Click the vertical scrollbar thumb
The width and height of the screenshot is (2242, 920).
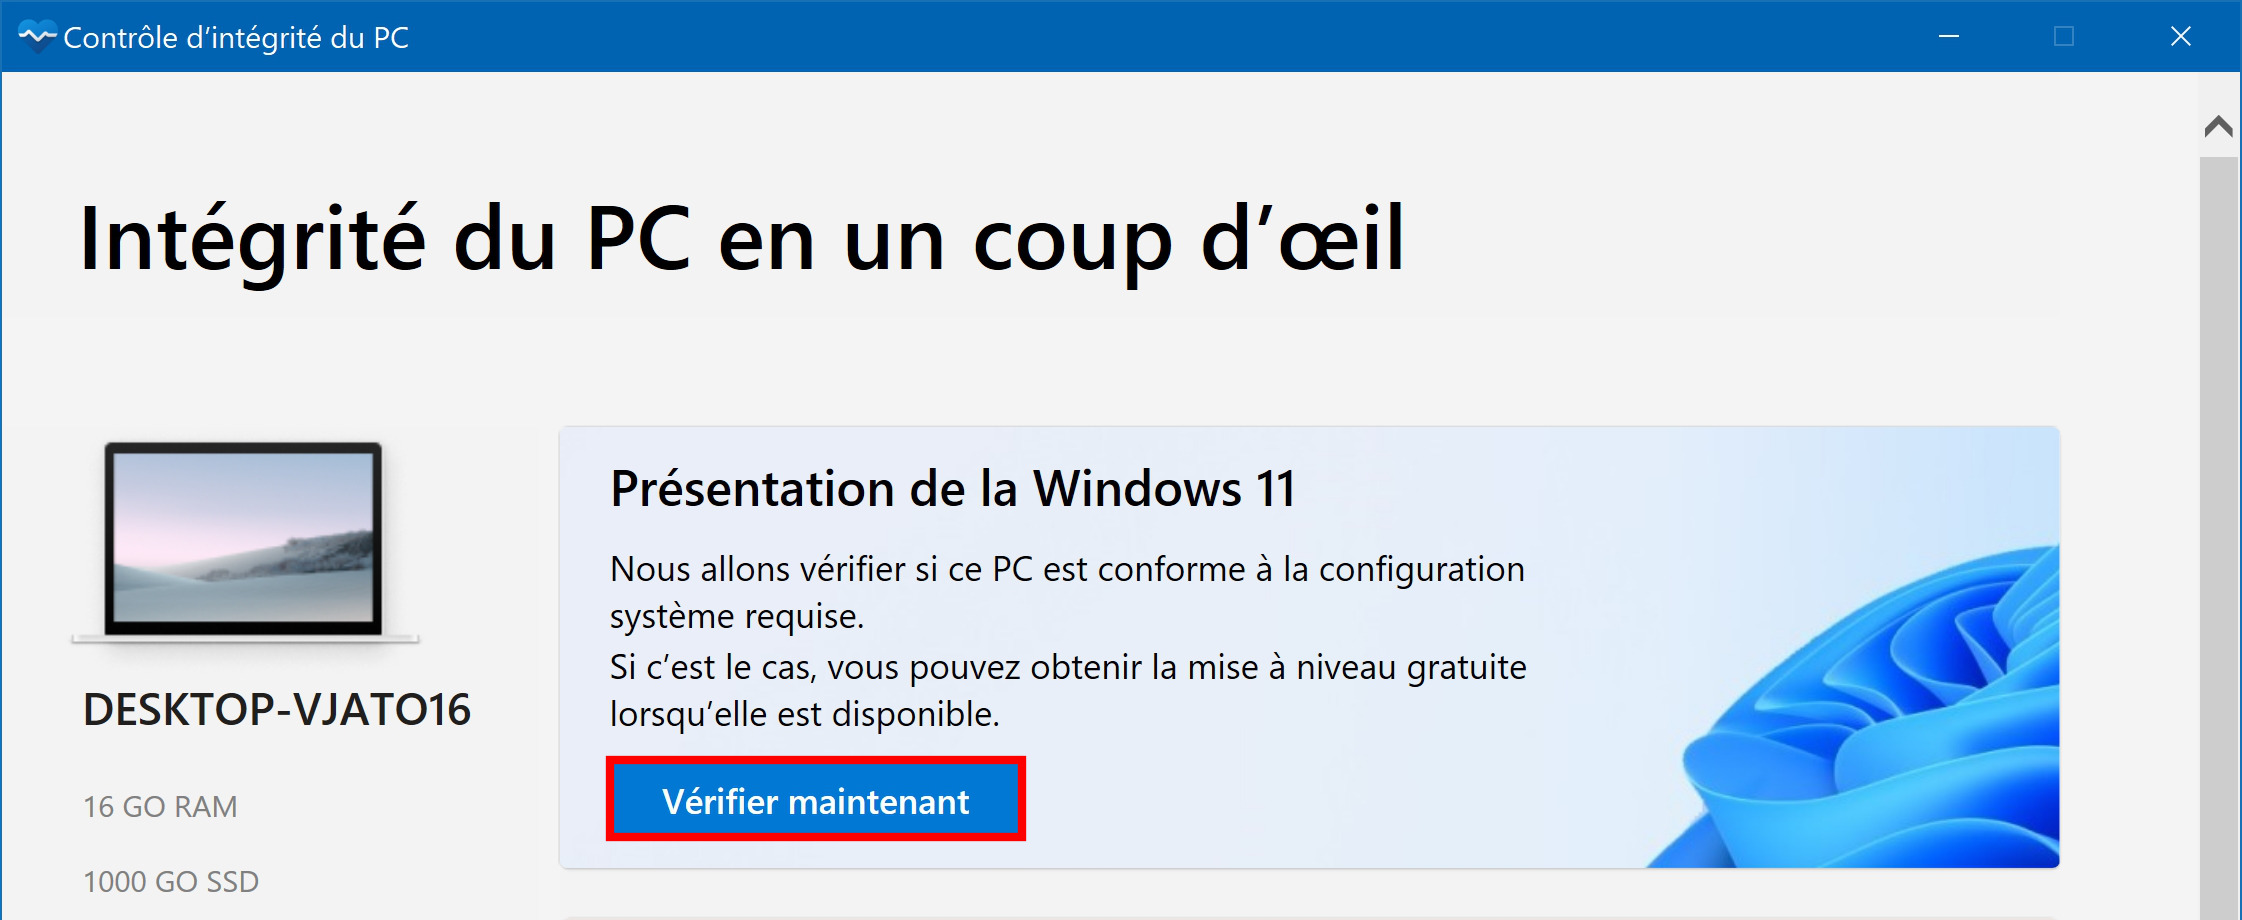[x=2218, y=538]
